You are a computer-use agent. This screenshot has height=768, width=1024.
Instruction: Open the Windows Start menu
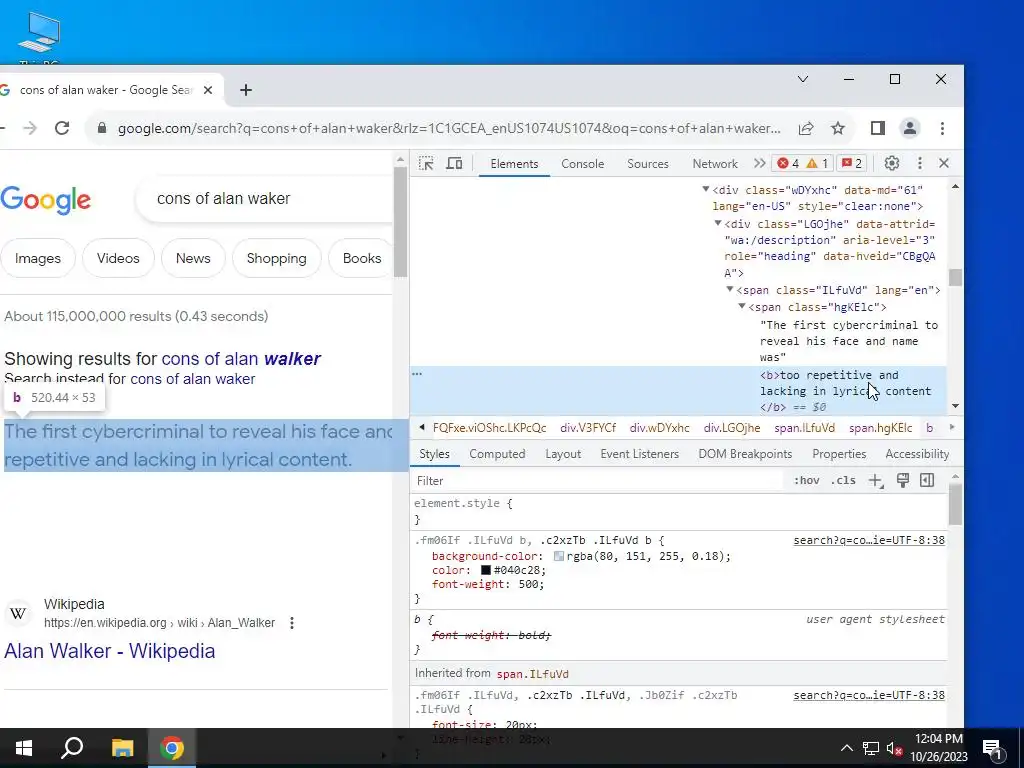click(x=24, y=748)
